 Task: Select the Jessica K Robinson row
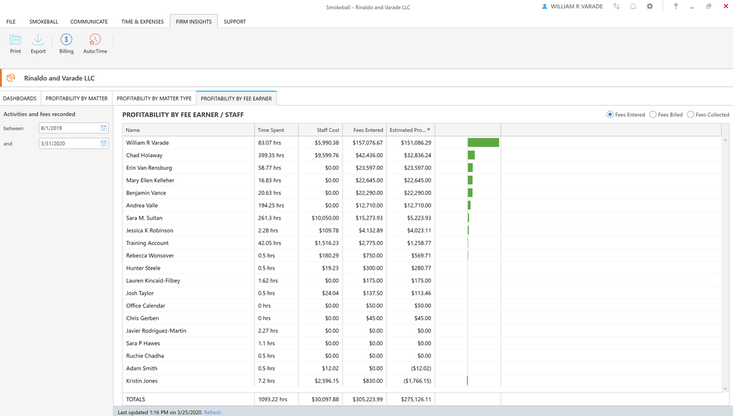[x=423, y=230]
